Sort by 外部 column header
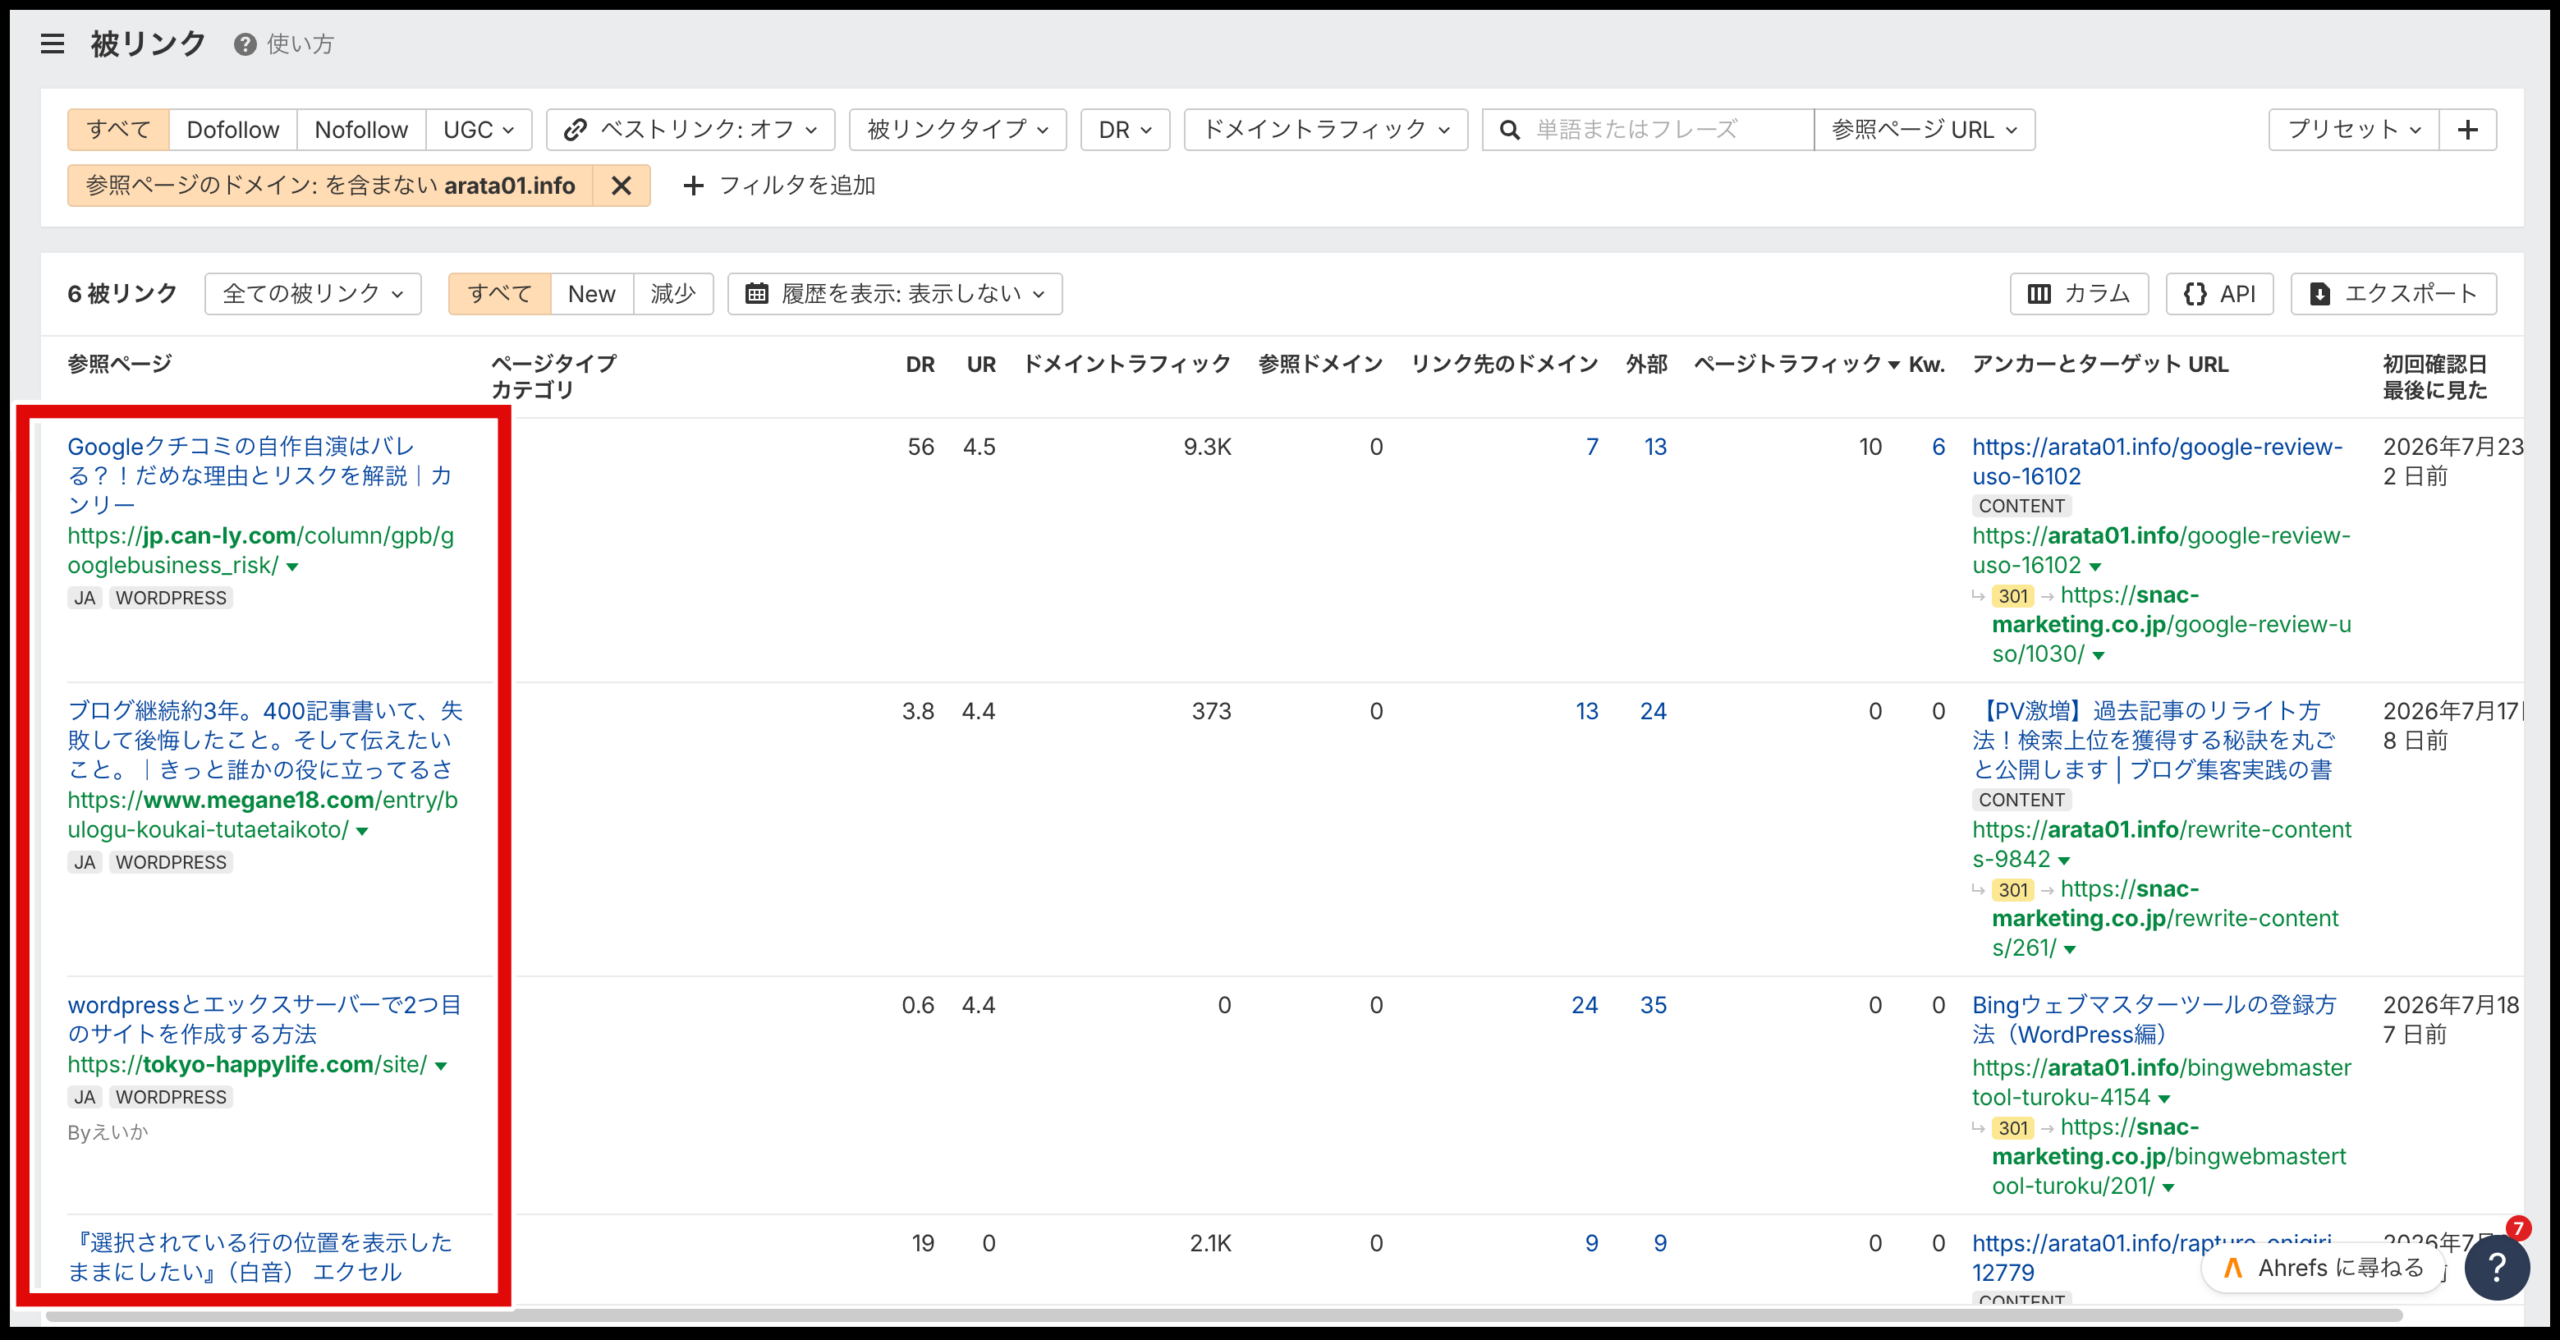Viewport: 2560px width, 1340px height. pyautogui.click(x=1646, y=364)
